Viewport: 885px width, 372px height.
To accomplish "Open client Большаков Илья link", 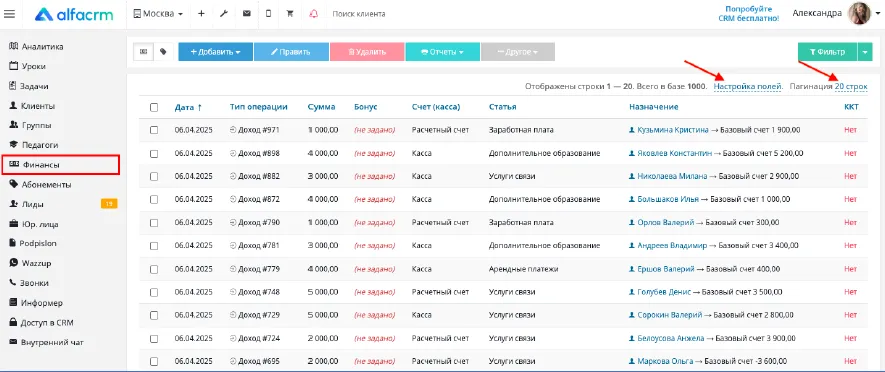I will point(668,199).
